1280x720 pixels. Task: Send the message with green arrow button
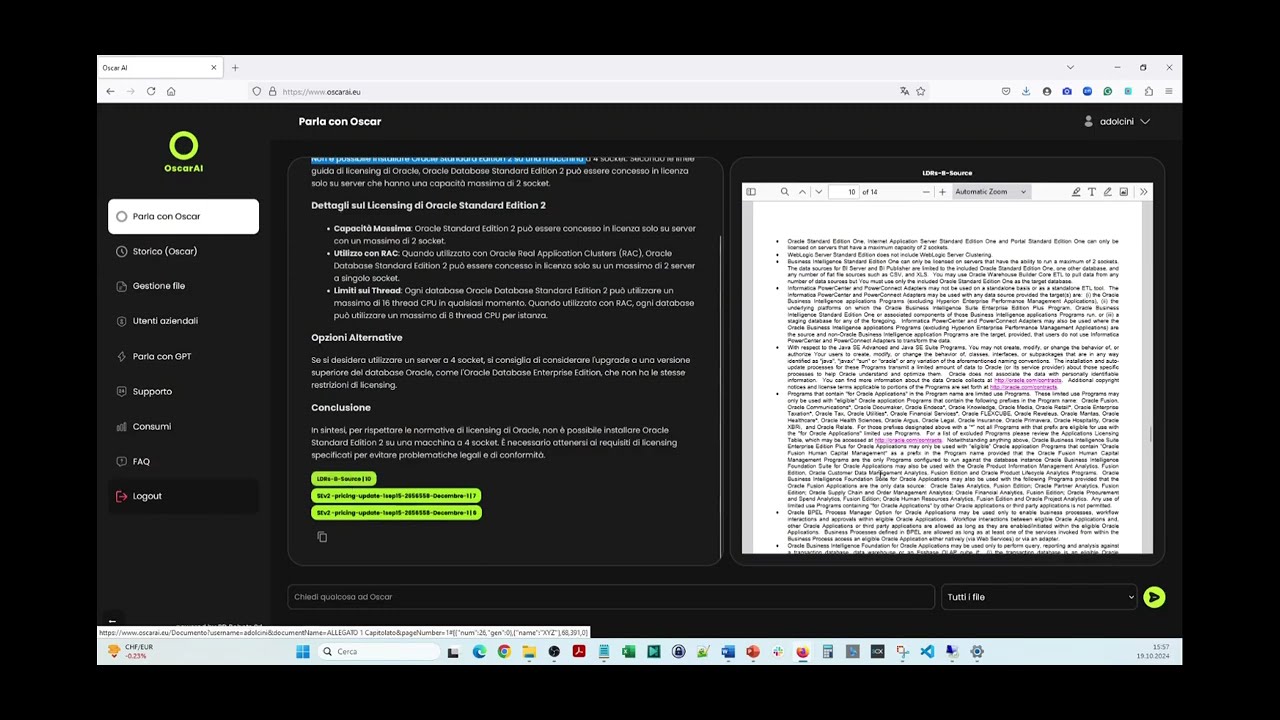(x=1154, y=597)
